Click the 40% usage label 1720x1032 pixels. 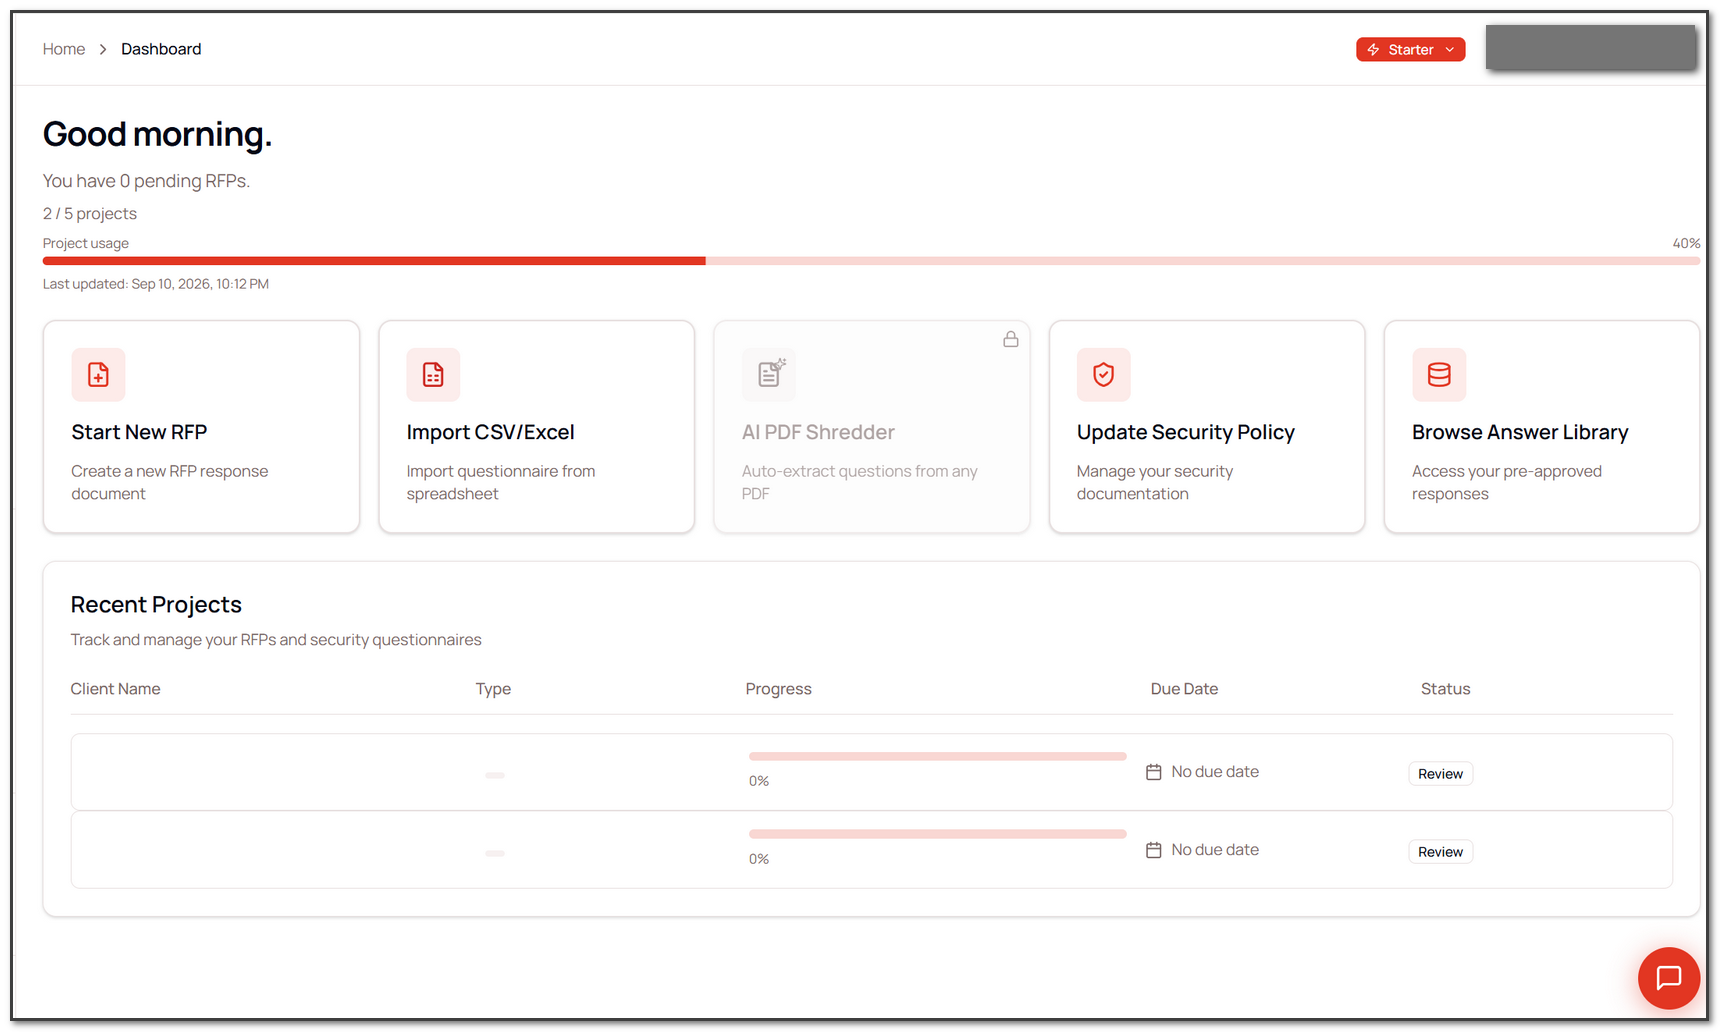[1686, 243]
